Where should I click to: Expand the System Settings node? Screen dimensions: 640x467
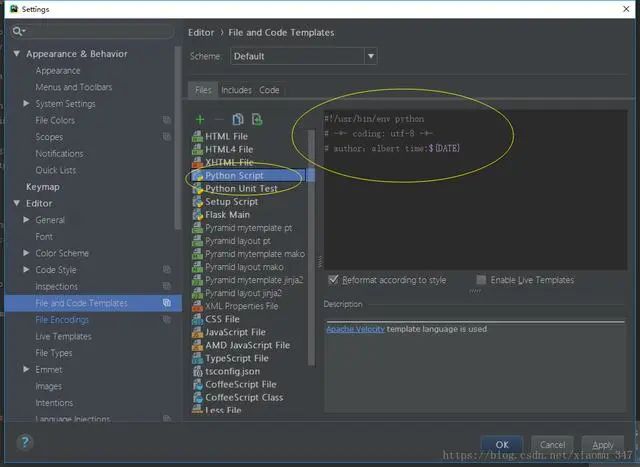26,103
